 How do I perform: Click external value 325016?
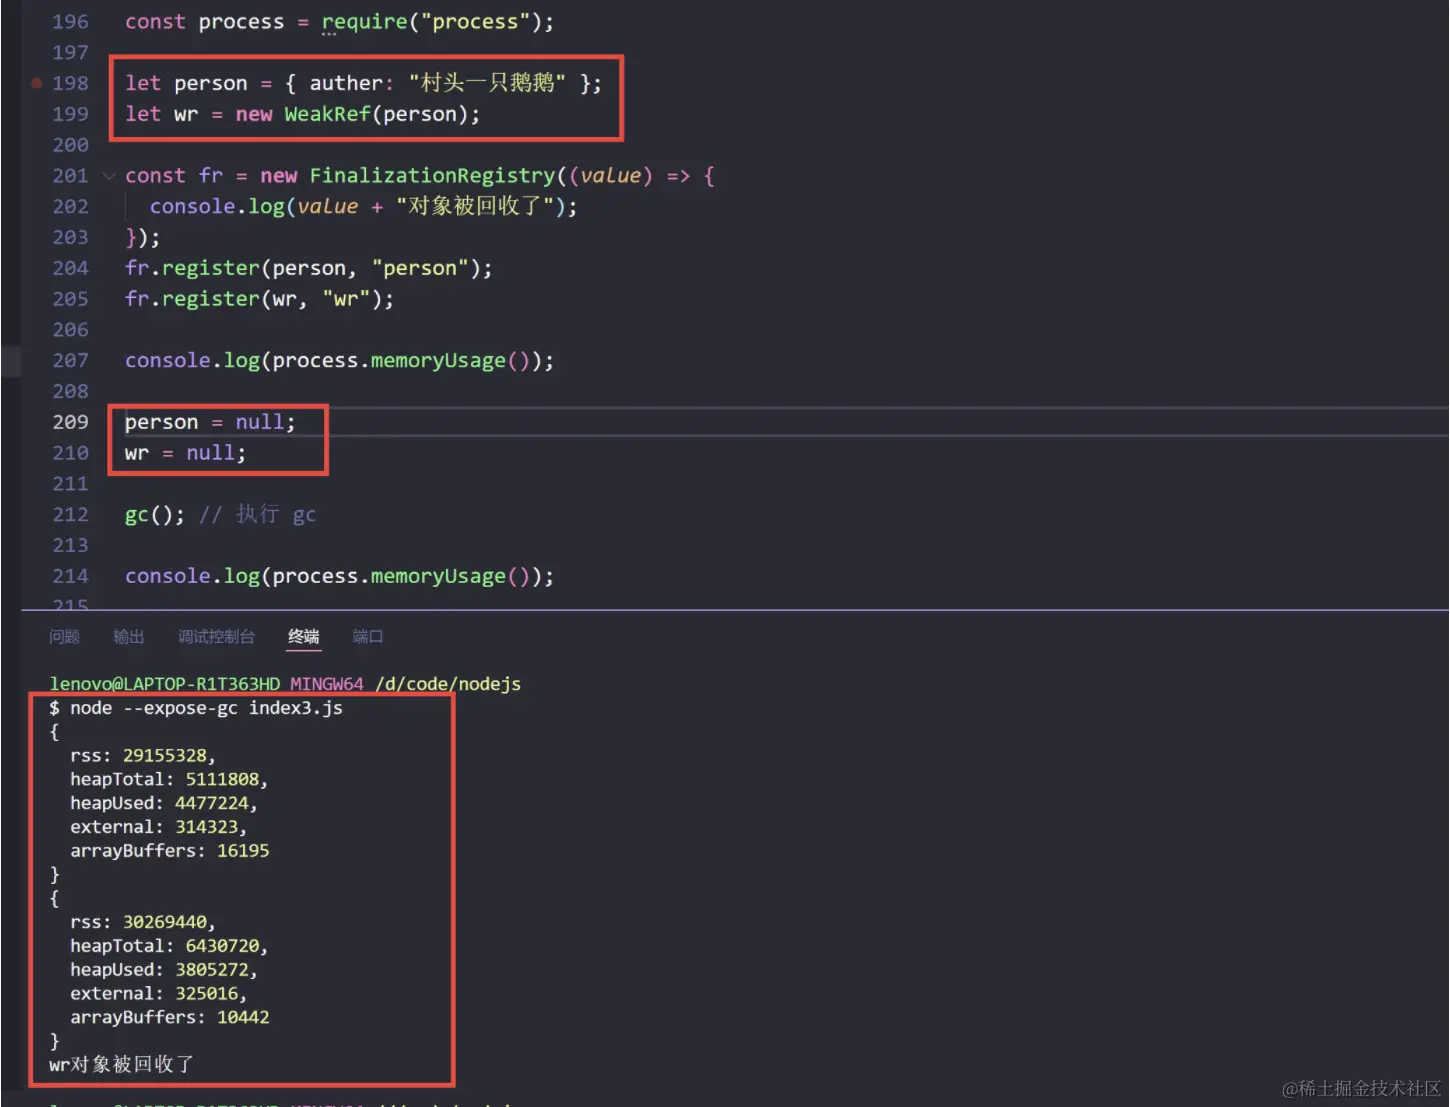tap(207, 994)
